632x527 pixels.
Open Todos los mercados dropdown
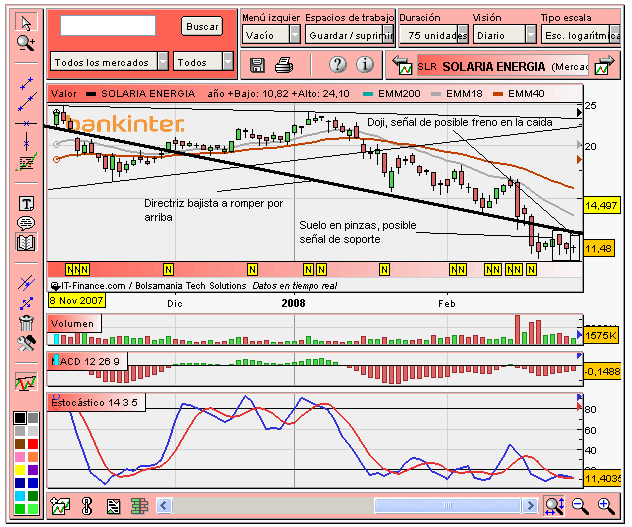coord(109,62)
